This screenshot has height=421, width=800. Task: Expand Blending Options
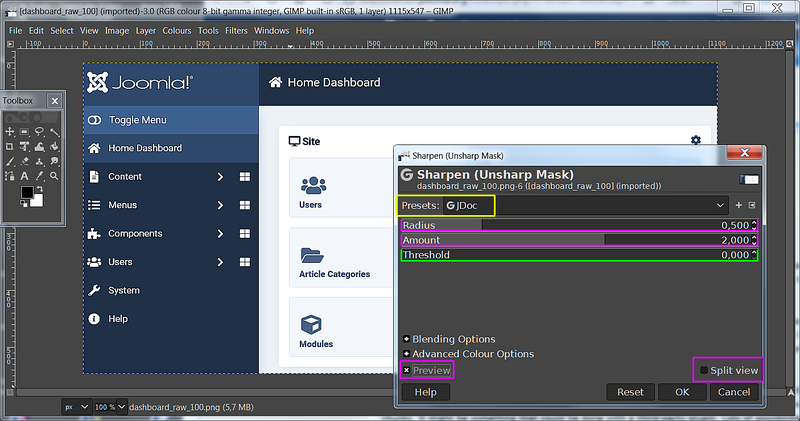(406, 339)
